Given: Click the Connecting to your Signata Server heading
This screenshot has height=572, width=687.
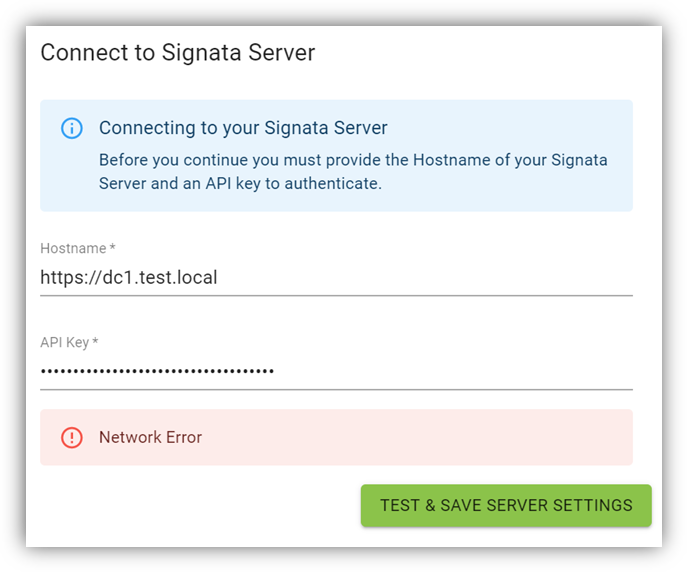Looking at the screenshot, I should [x=243, y=128].
